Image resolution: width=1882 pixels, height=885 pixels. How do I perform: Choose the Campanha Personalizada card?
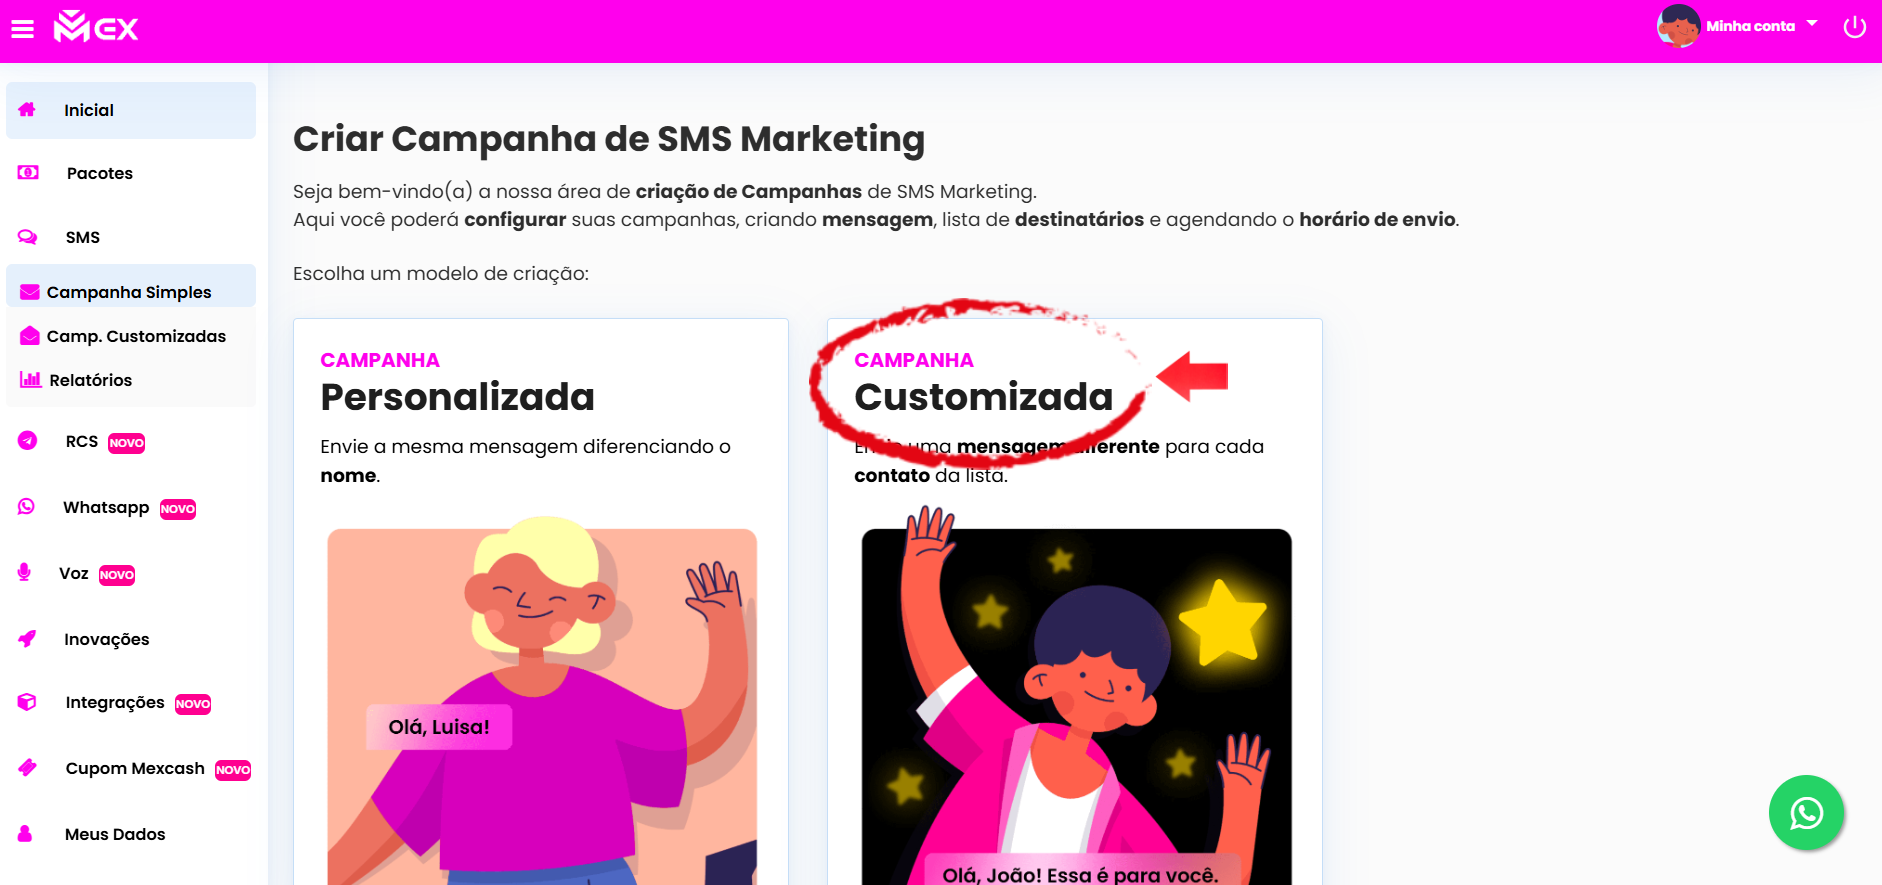click(x=540, y=602)
